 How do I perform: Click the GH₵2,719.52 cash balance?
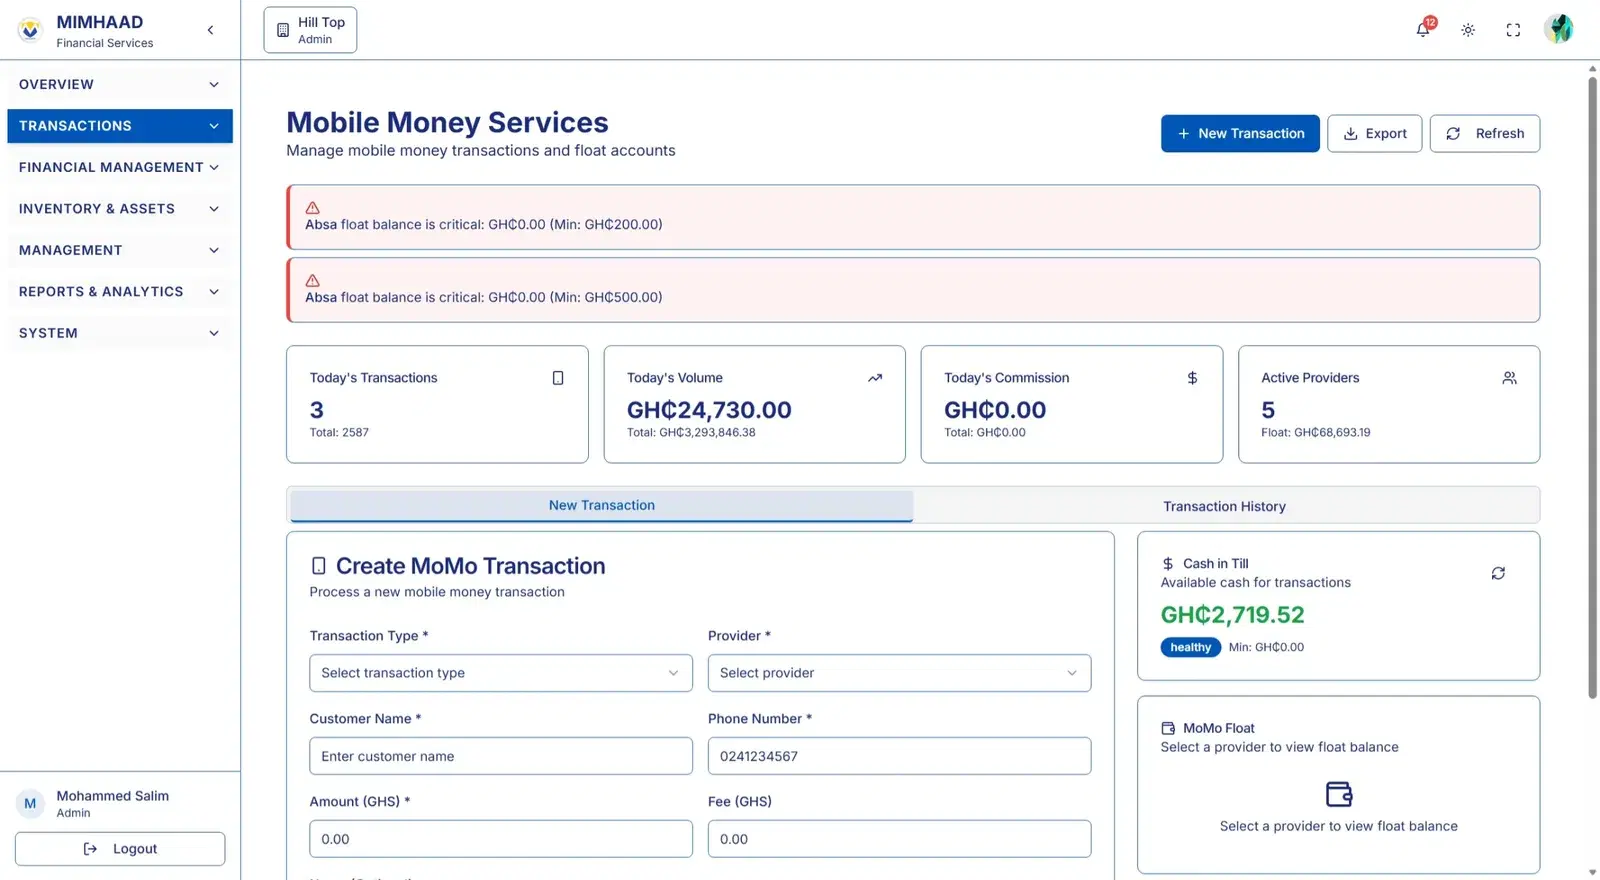[1232, 615]
